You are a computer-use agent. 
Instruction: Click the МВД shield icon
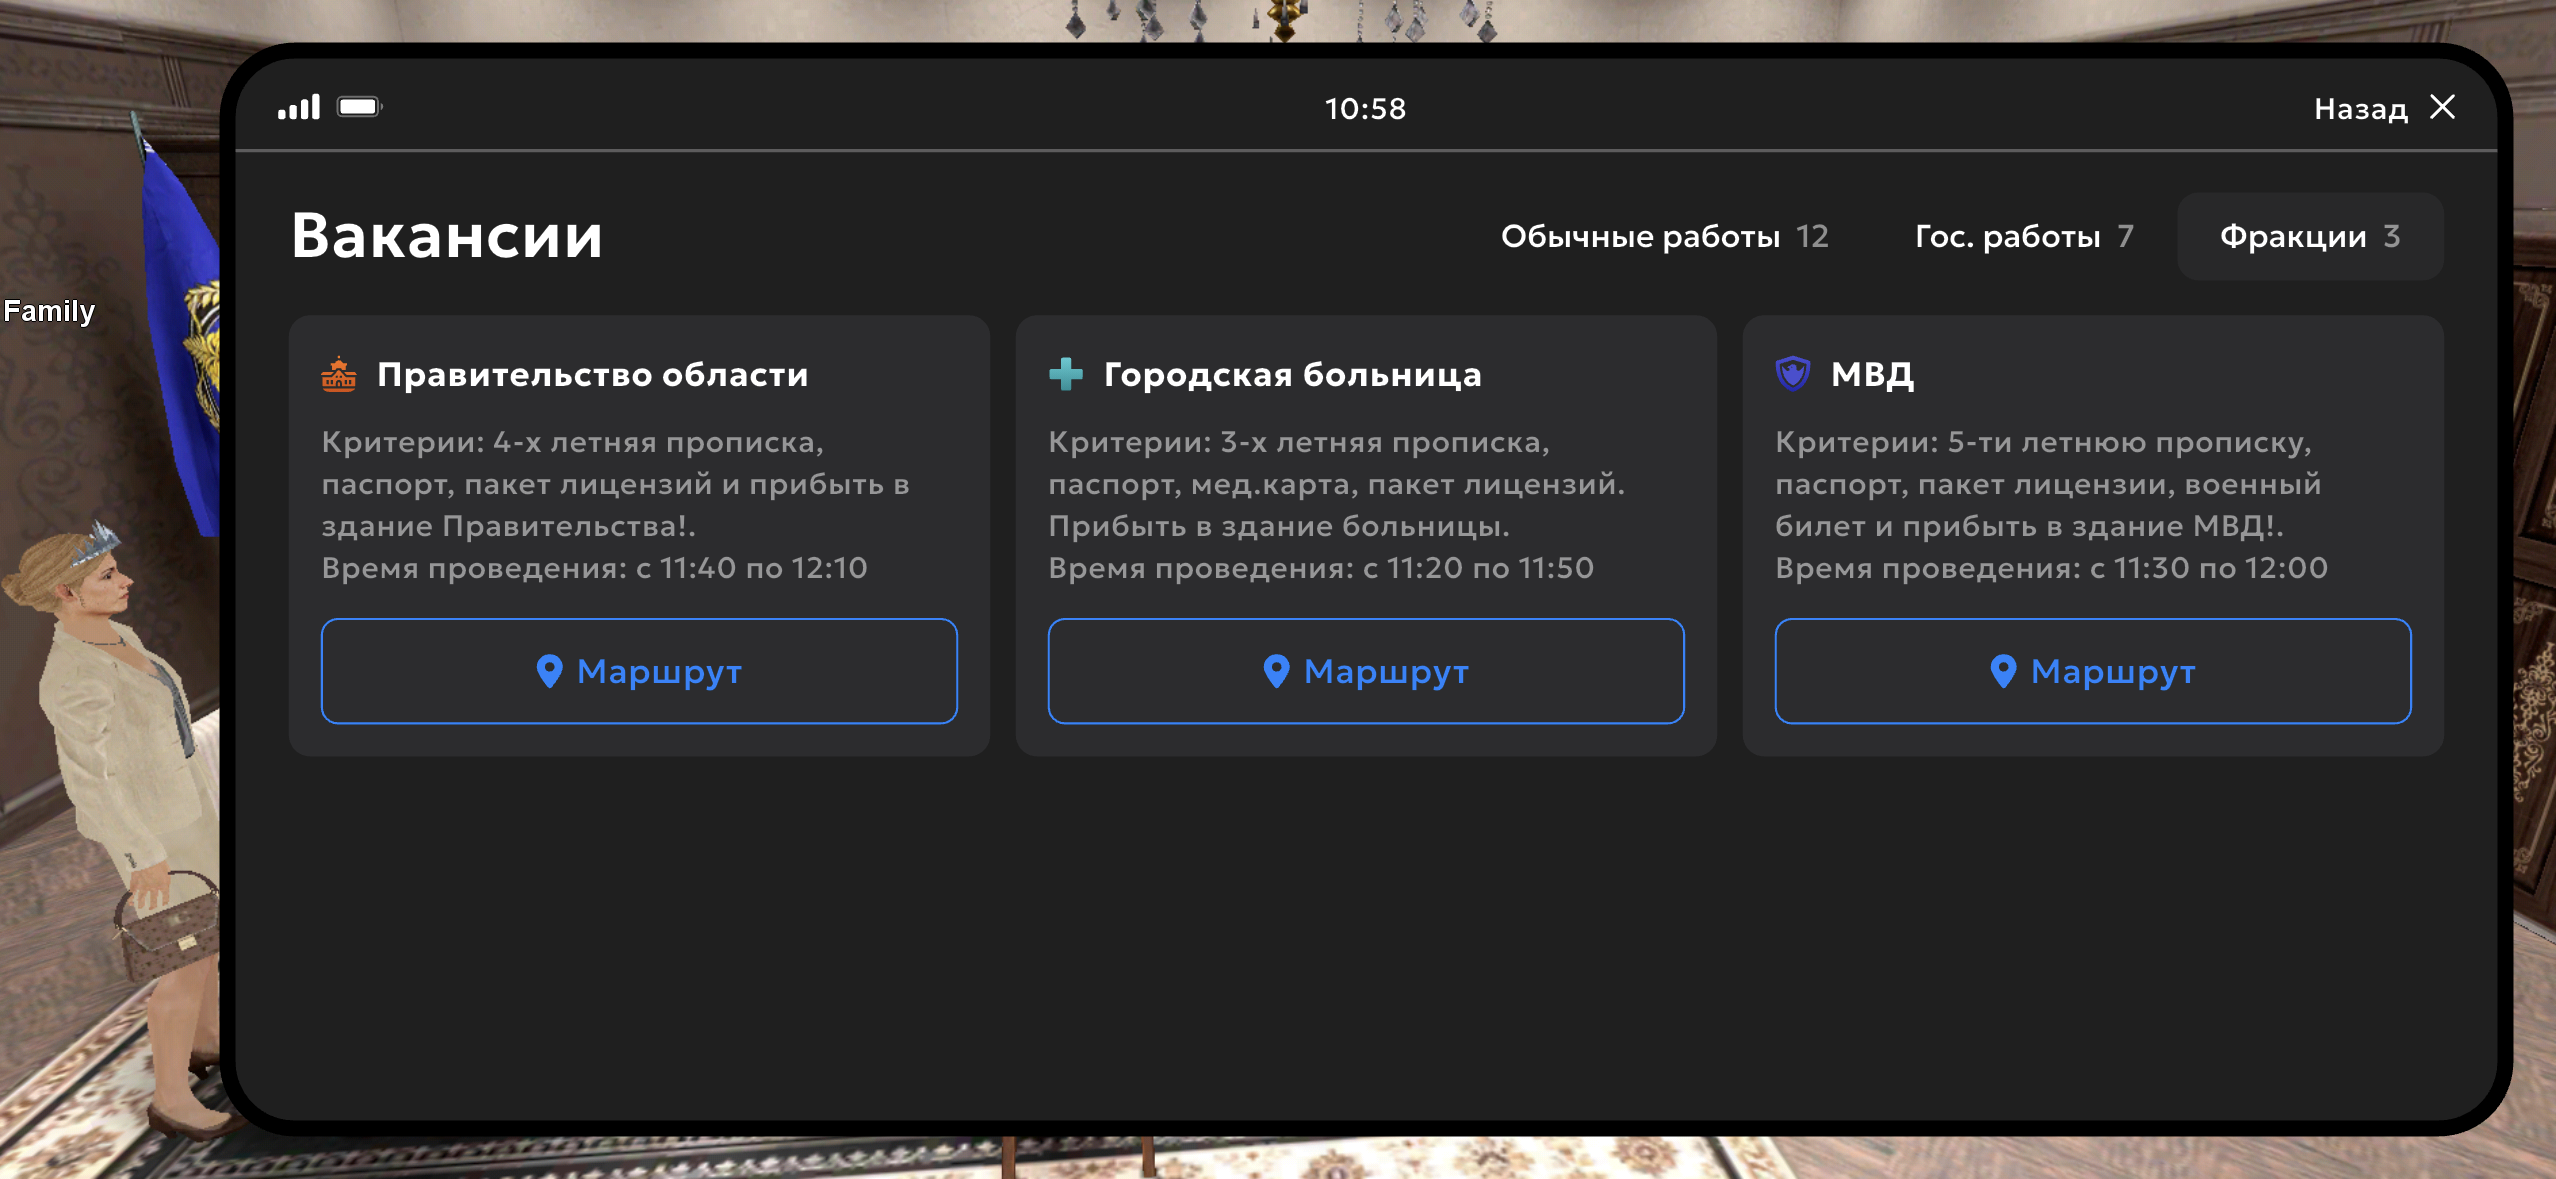(x=1793, y=374)
